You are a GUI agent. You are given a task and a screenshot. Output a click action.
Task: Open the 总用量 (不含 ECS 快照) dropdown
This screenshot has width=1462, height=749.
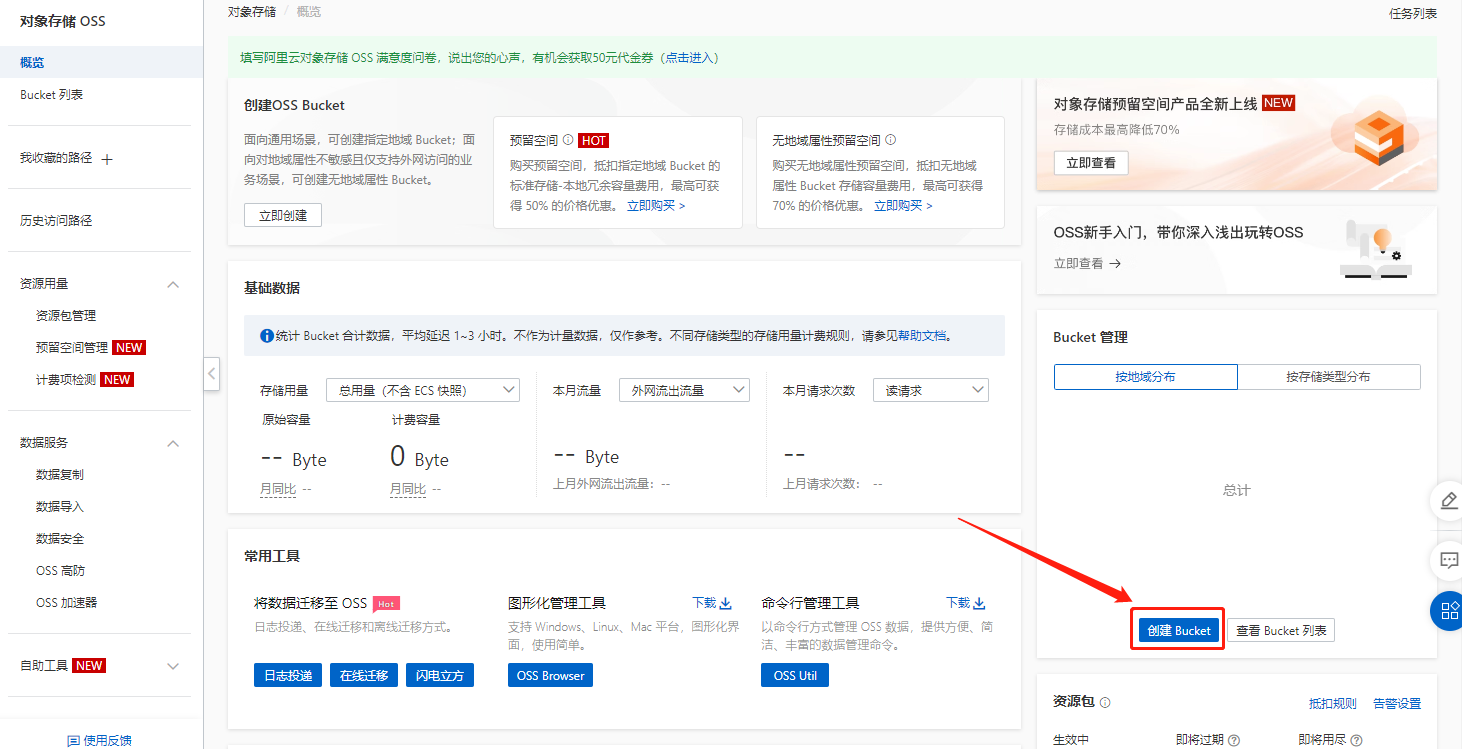tap(424, 390)
